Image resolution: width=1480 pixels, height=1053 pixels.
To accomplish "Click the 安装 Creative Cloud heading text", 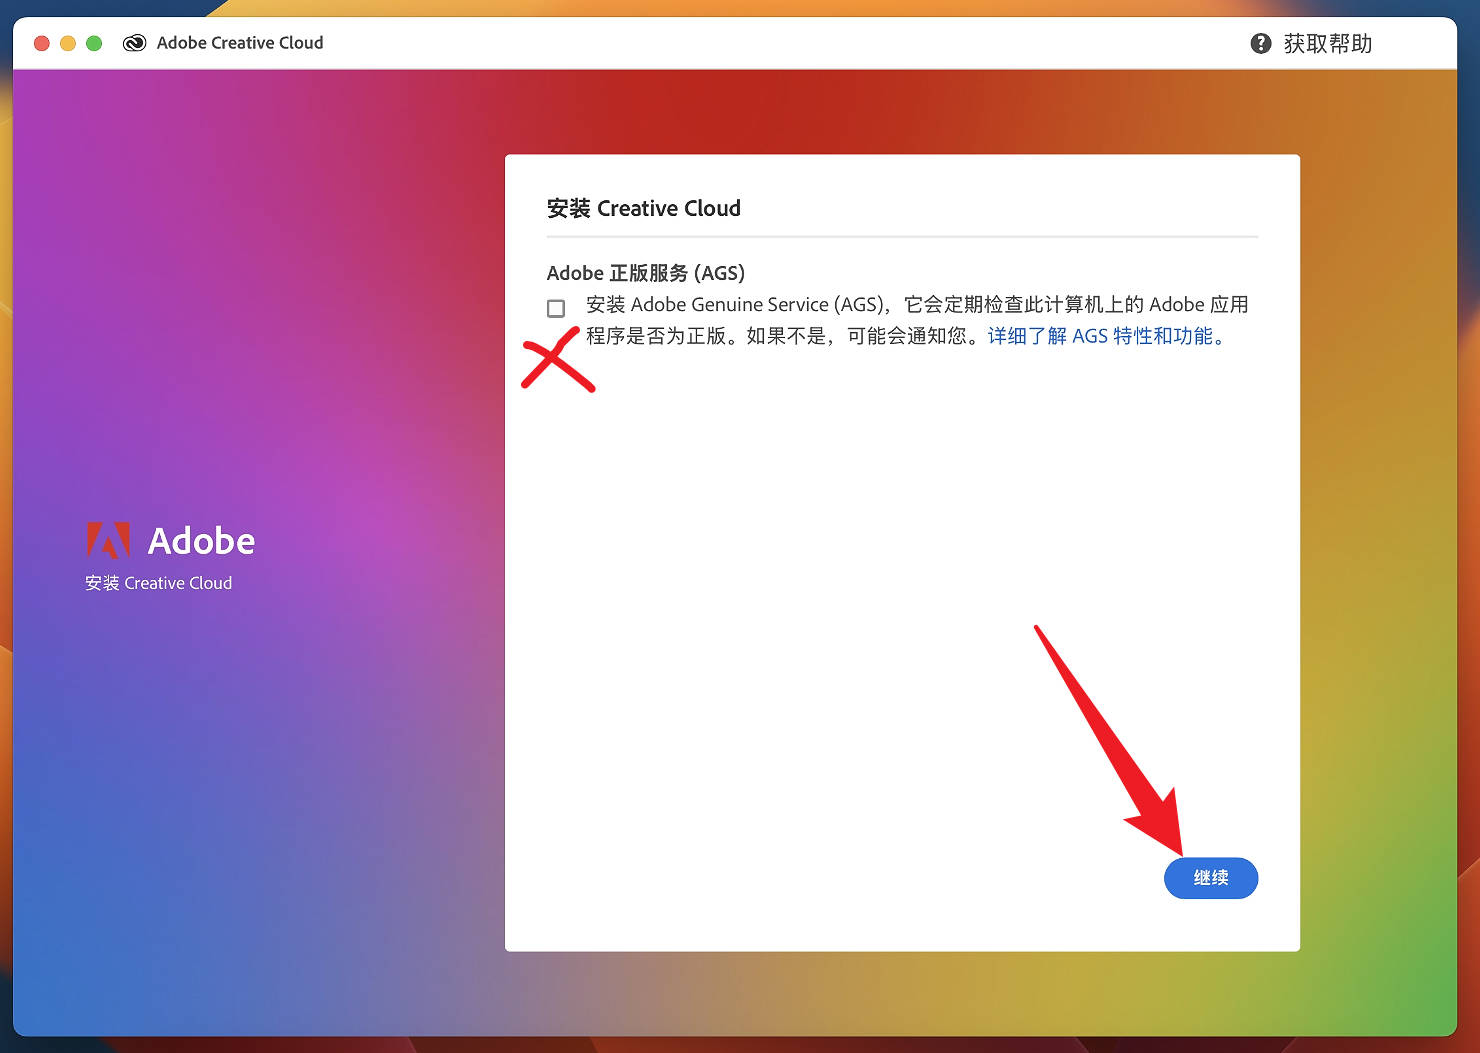I will (643, 208).
